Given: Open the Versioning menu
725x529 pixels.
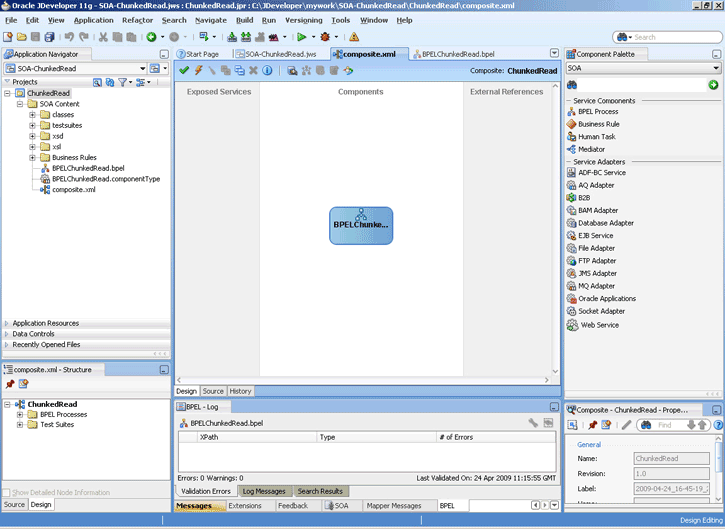Looking at the screenshot, I should point(303,20).
